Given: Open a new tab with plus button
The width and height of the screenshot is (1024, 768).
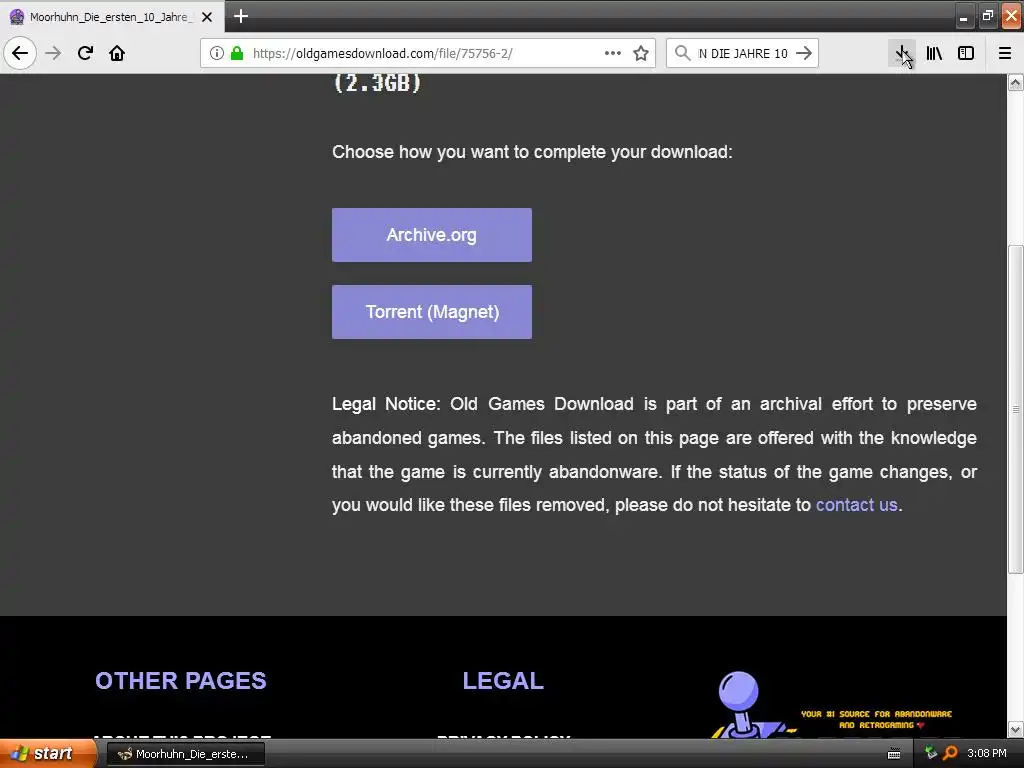Looking at the screenshot, I should pos(241,16).
